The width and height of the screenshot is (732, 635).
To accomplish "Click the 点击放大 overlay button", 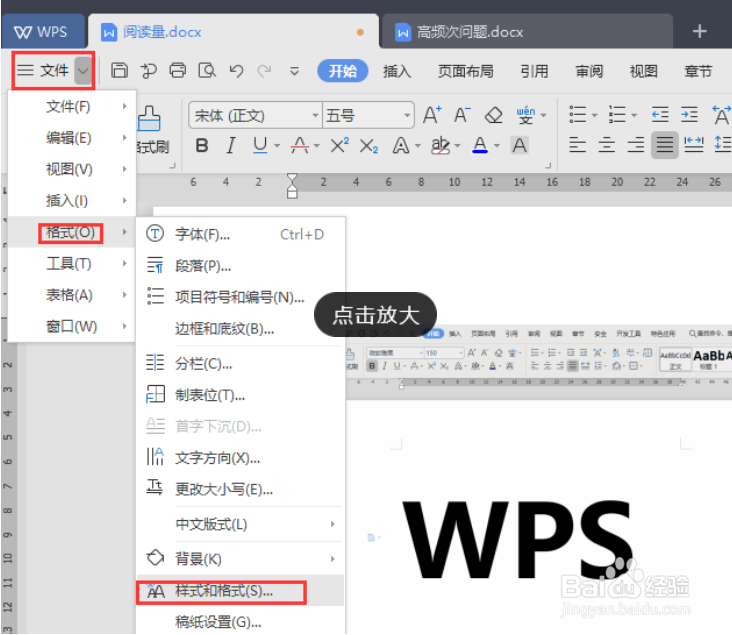I will pos(375,315).
